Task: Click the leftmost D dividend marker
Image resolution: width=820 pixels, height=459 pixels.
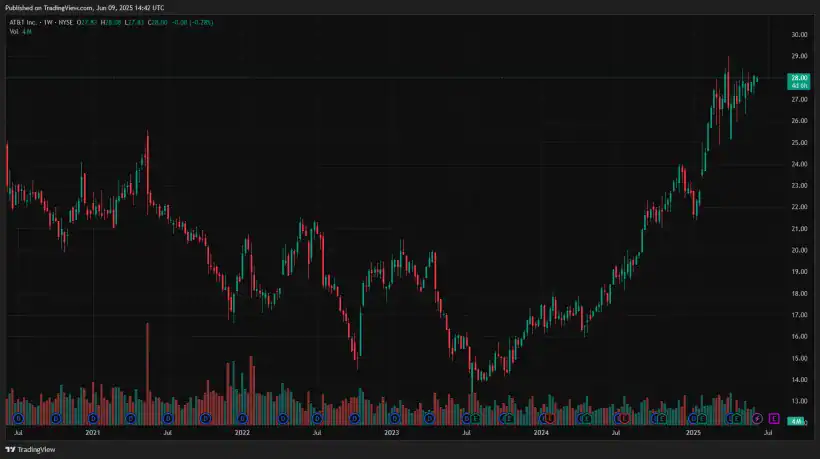Action: click(x=18, y=417)
